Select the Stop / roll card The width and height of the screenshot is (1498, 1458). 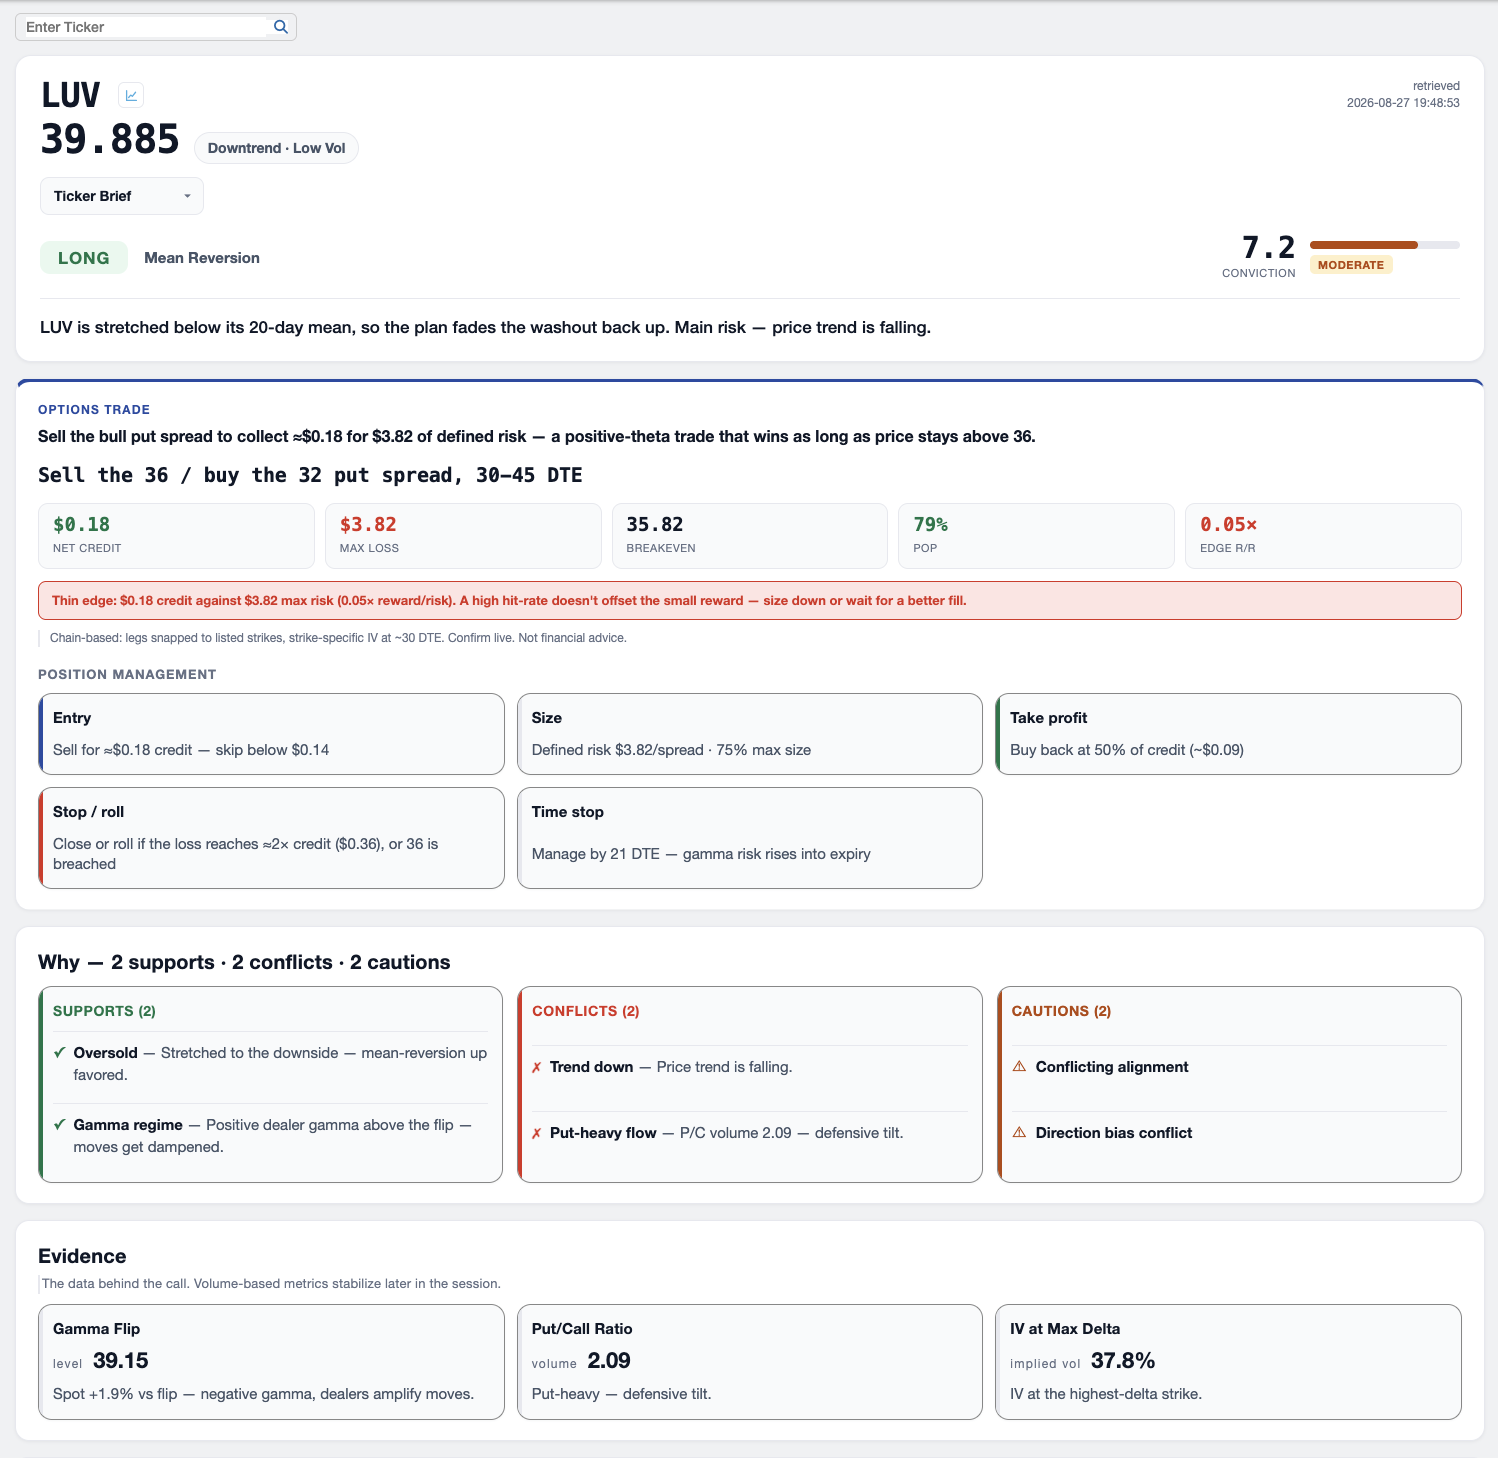[271, 838]
